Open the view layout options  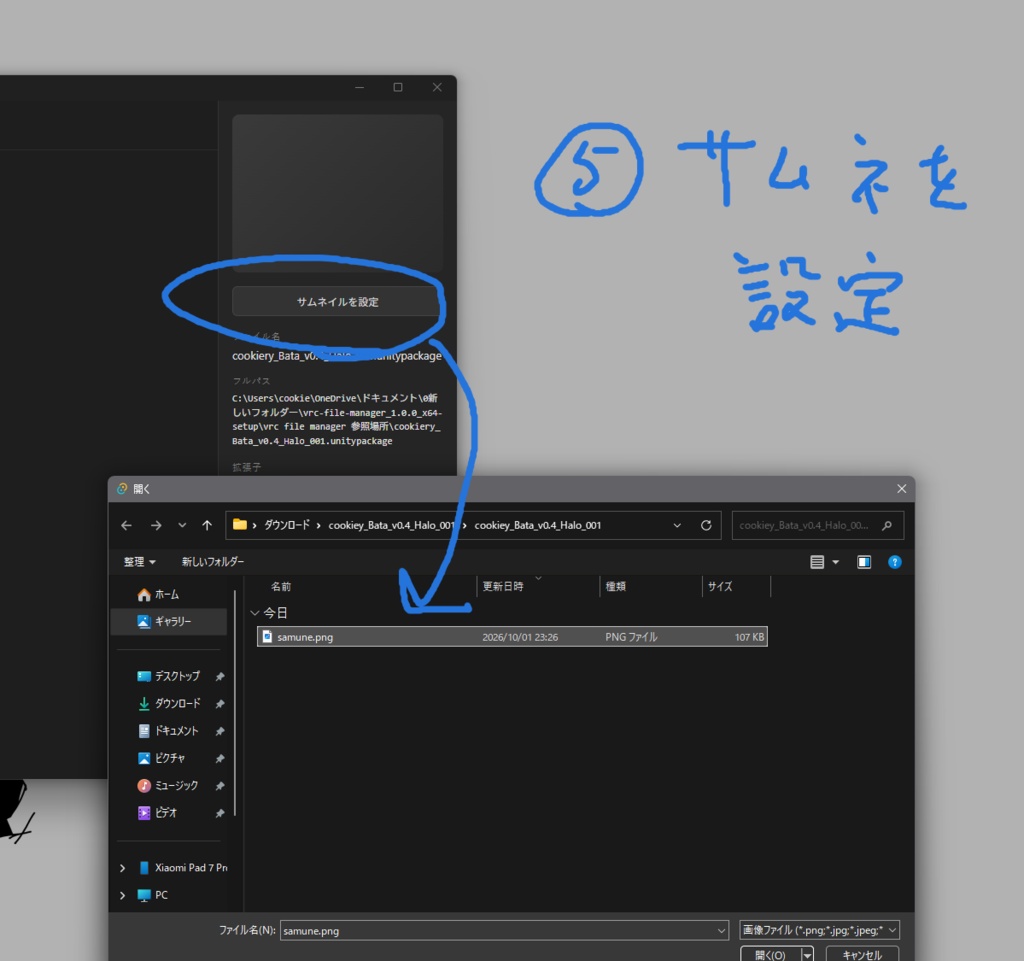click(817, 562)
